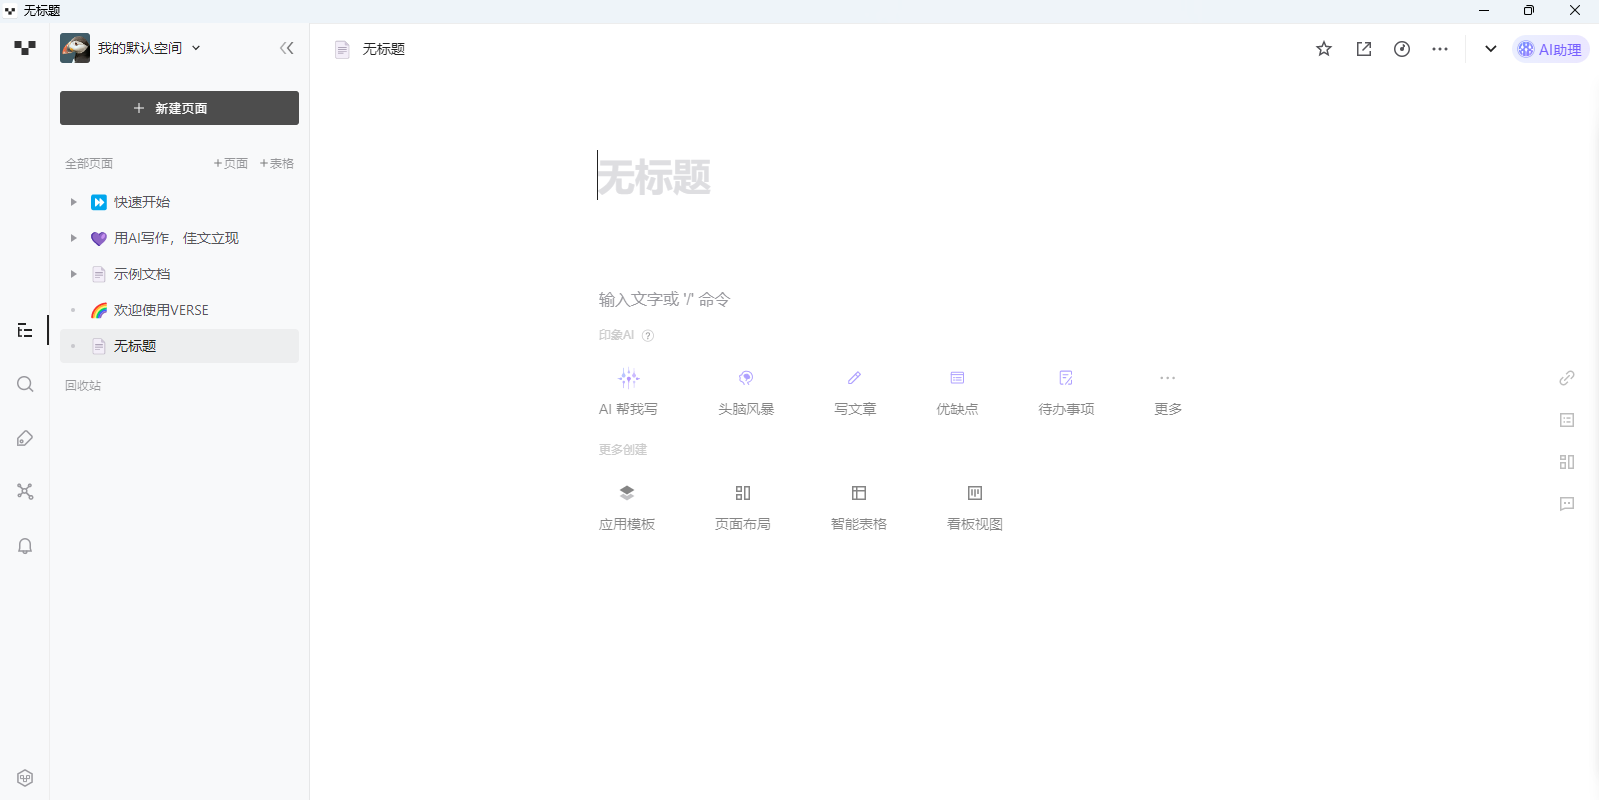Open the search icon in the left sidebar
Image resolution: width=1599 pixels, height=800 pixels.
pyautogui.click(x=25, y=384)
